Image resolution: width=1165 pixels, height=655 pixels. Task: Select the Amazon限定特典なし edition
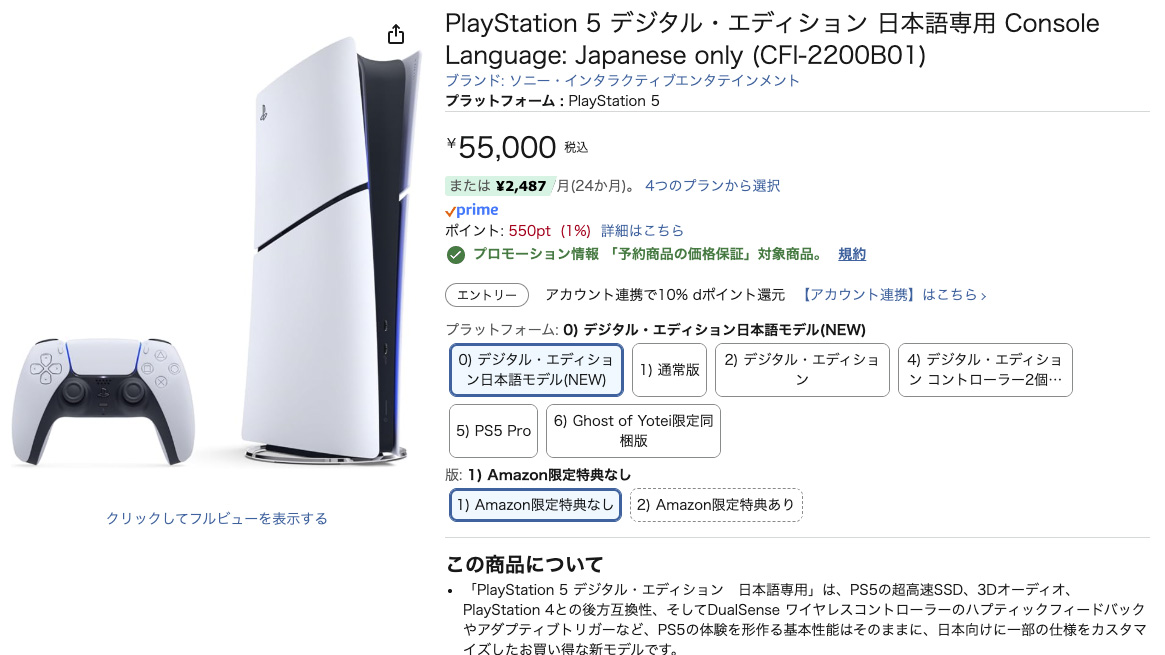(535, 505)
